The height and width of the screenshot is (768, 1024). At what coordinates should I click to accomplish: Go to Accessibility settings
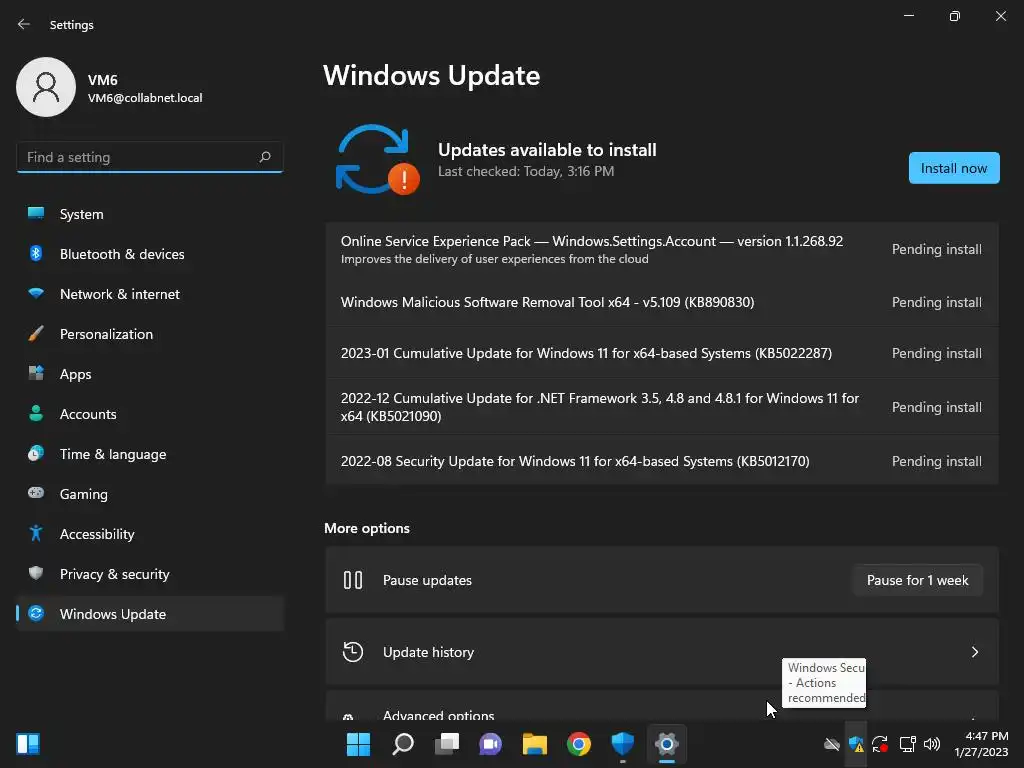pos(150,534)
